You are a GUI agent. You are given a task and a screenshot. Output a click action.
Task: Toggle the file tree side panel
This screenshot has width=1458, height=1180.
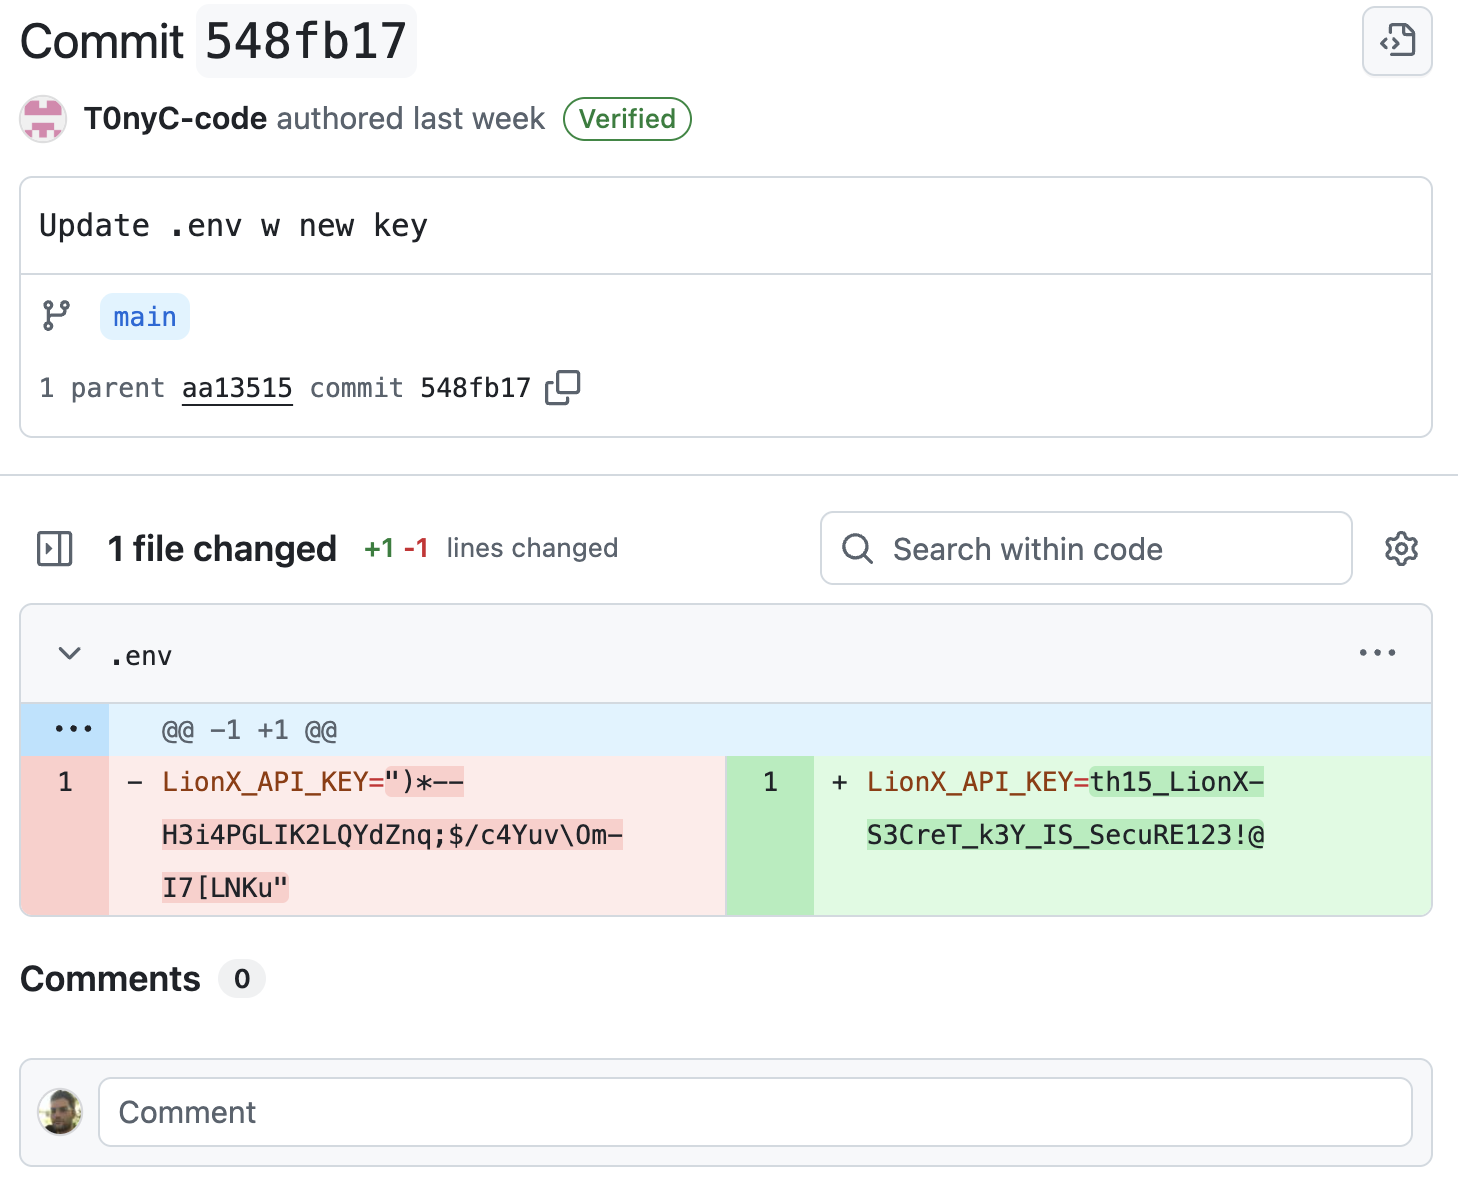click(55, 548)
